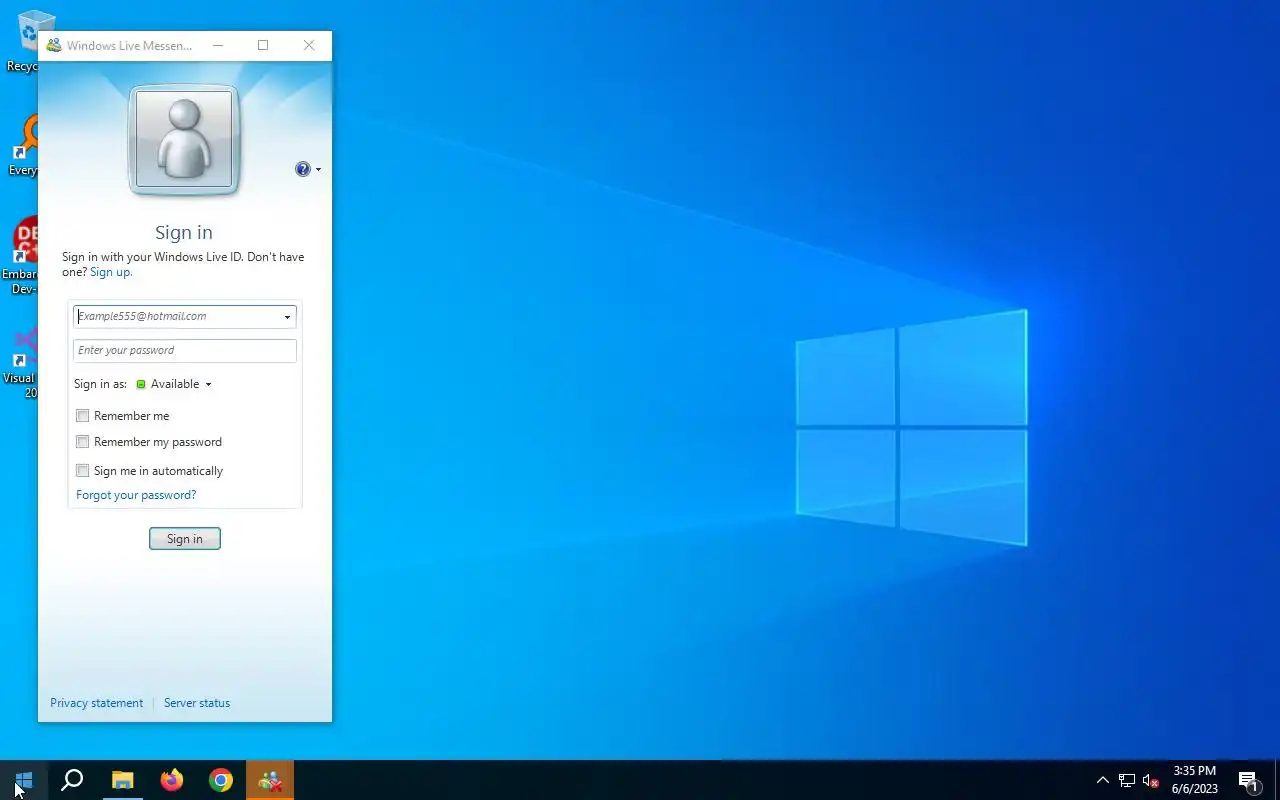Viewport: 1280px width, 800px height.
Task: Focus the Enter your password field
Action: pyautogui.click(x=185, y=350)
